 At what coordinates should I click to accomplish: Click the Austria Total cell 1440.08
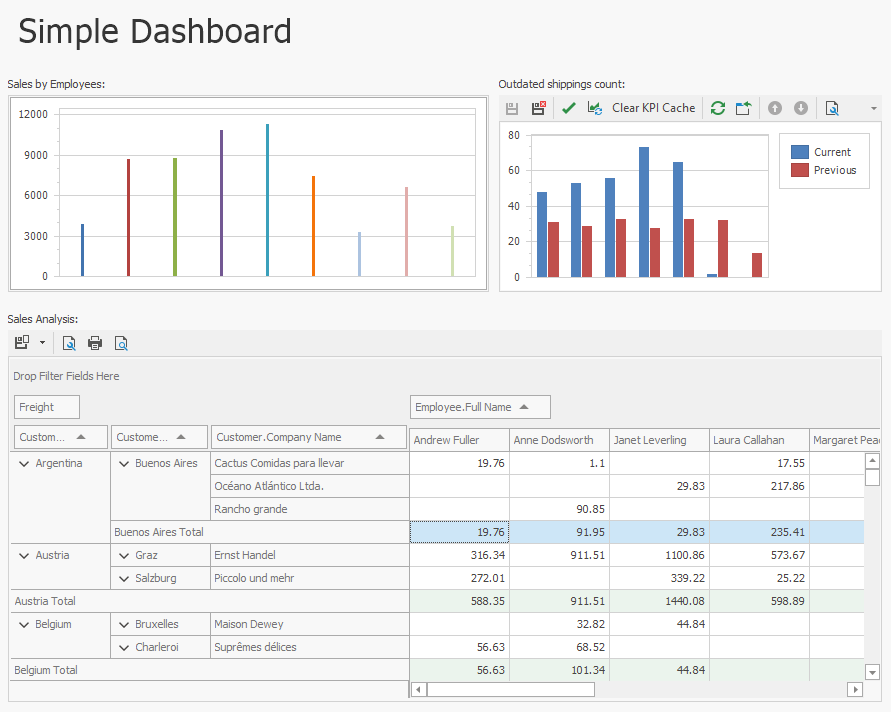pyautogui.click(x=659, y=601)
